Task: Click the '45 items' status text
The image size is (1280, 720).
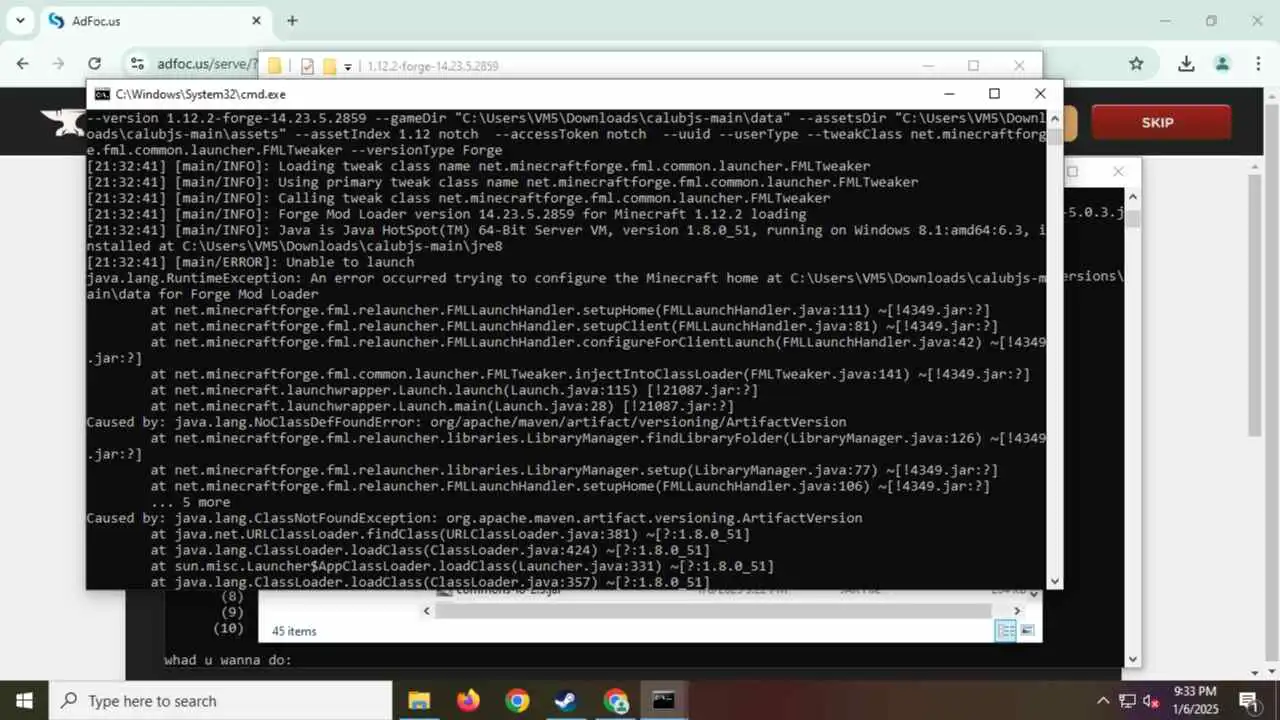Action: (294, 631)
